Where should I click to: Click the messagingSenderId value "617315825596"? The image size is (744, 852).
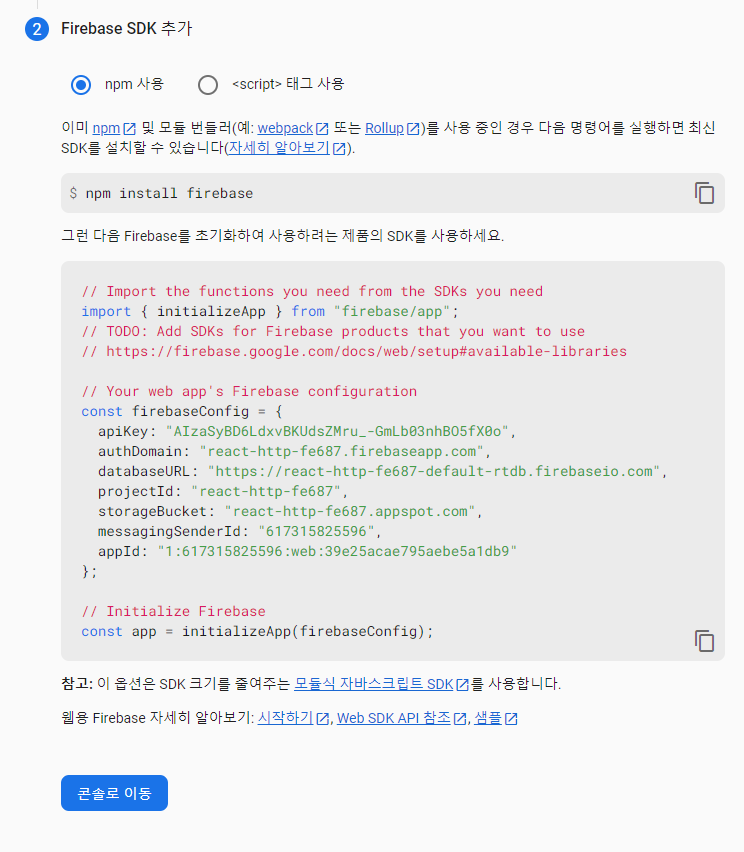point(316,531)
